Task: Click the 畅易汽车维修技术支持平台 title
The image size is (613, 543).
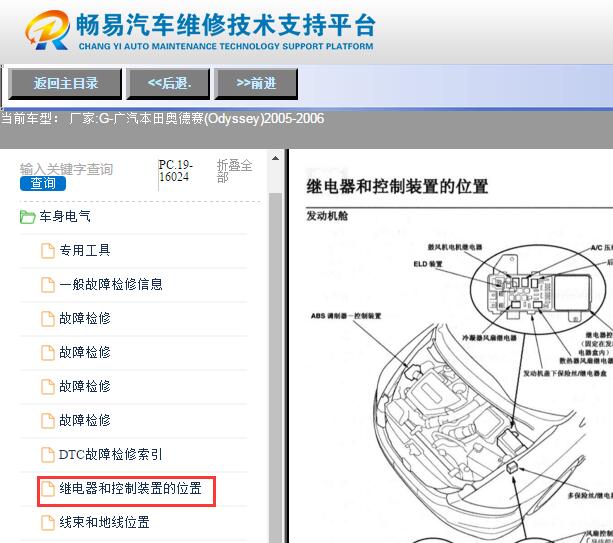Action: point(226,25)
